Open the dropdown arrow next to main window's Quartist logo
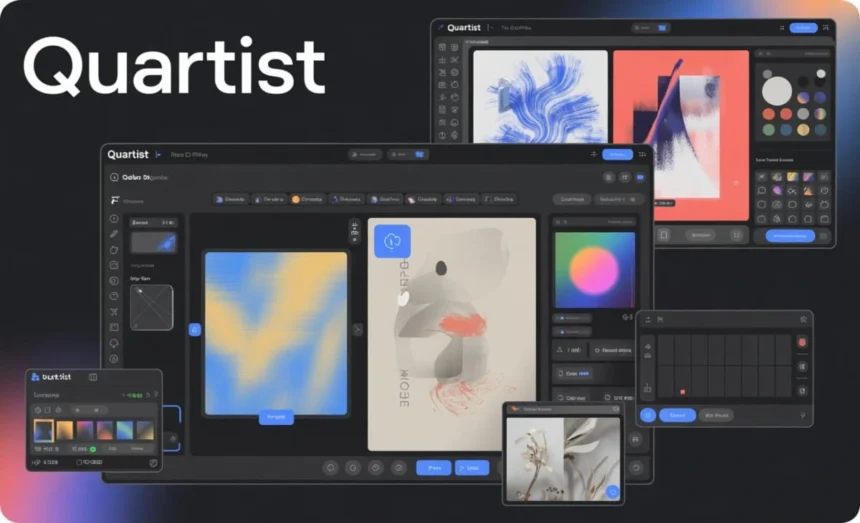Image resolution: width=860 pixels, height=523 pixels. [158, 155]
